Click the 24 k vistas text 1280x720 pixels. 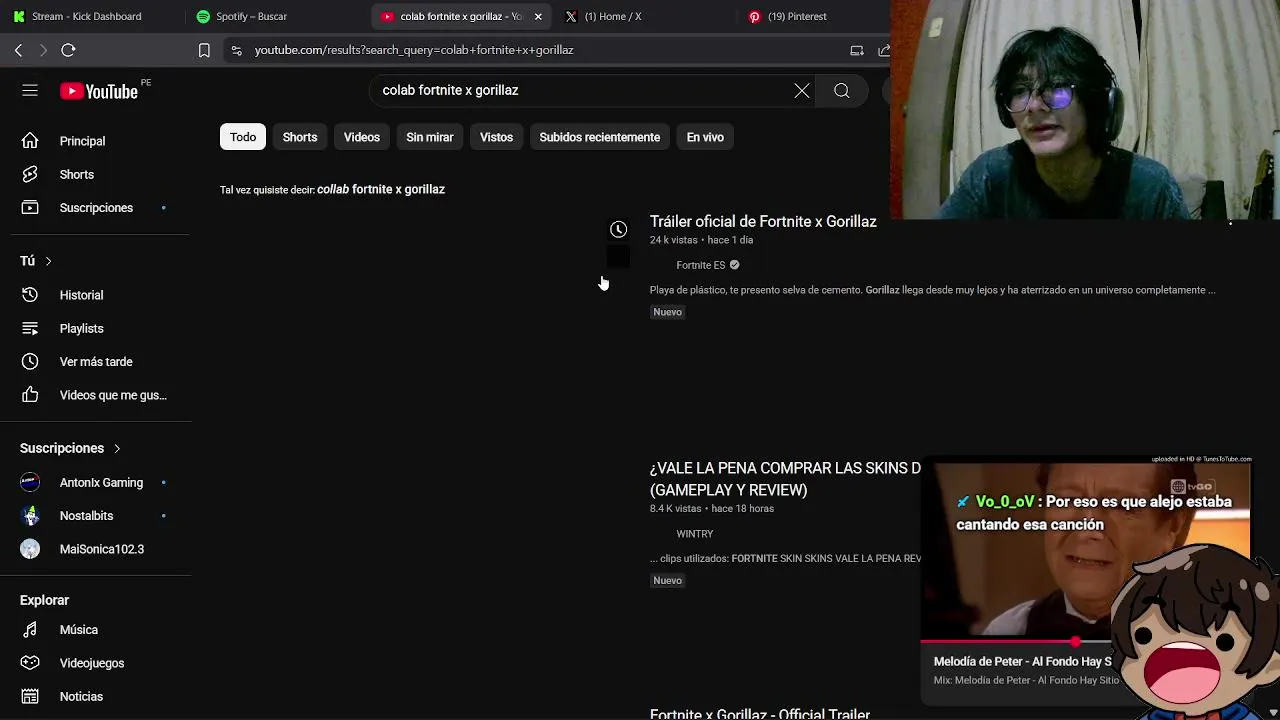point(674,240)
